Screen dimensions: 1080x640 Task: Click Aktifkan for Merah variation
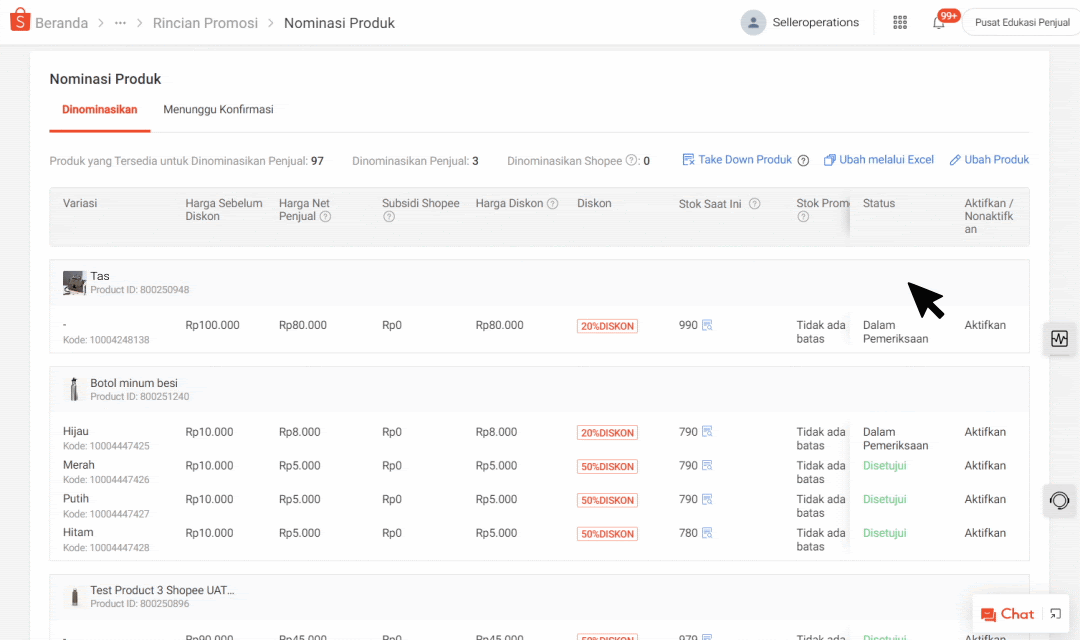985,466
